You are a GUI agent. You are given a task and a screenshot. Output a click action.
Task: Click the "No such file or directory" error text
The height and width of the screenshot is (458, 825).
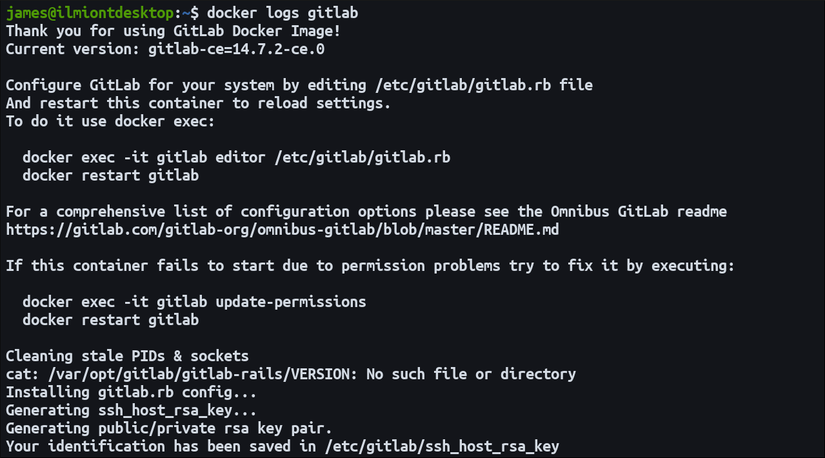[483, 373]
